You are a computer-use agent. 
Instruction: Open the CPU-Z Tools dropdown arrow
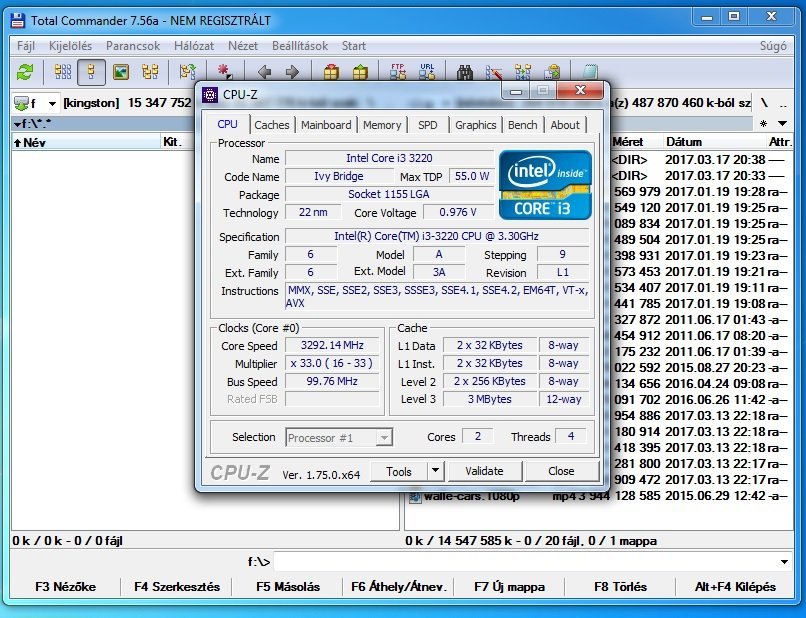[x=435, y=470]
